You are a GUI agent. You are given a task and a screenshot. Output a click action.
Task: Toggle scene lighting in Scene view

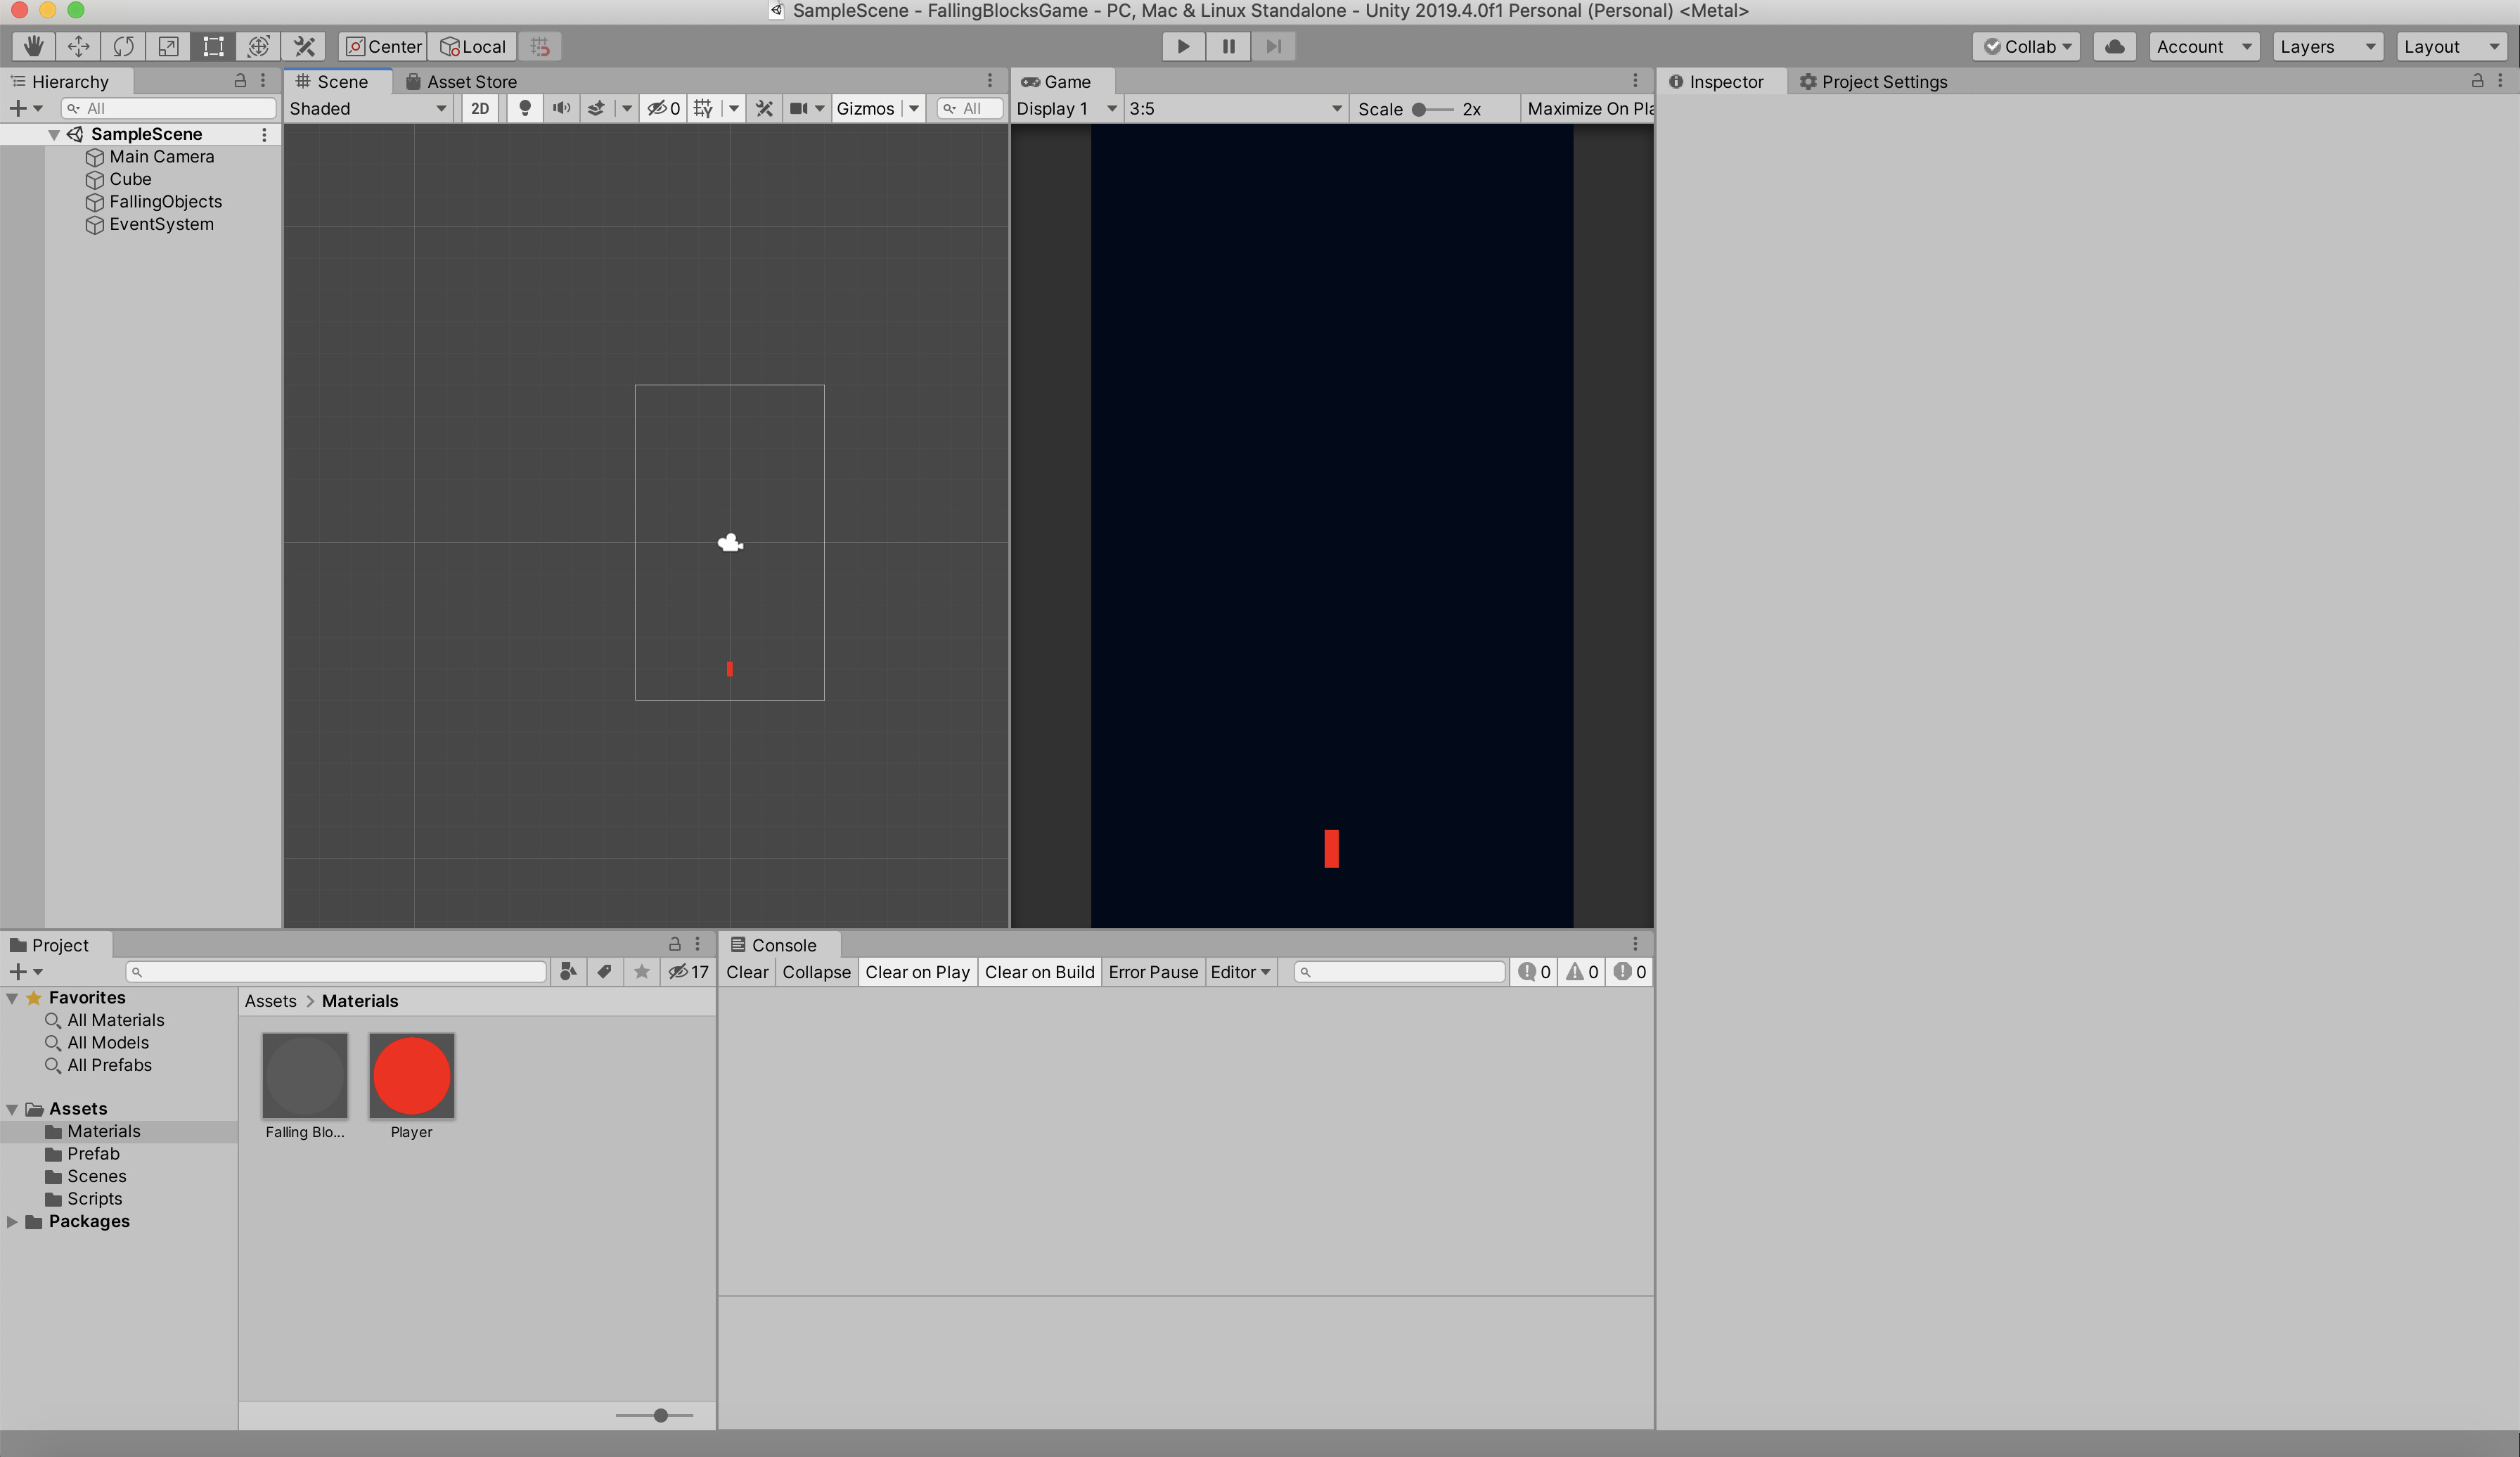click(x=524, y=108)
